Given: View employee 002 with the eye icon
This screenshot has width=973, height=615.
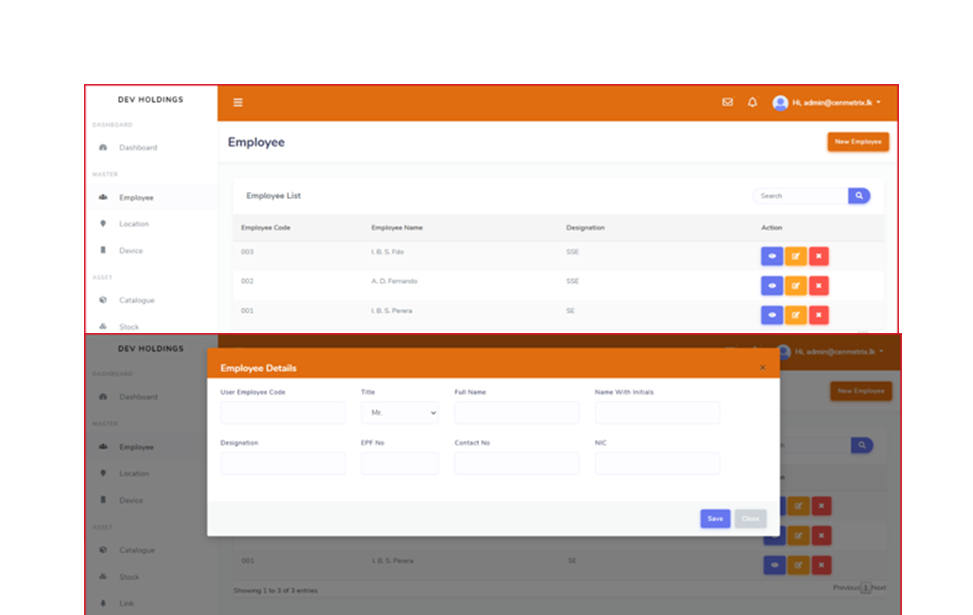Looking at the screenshot, I should (x=771, y=286).
